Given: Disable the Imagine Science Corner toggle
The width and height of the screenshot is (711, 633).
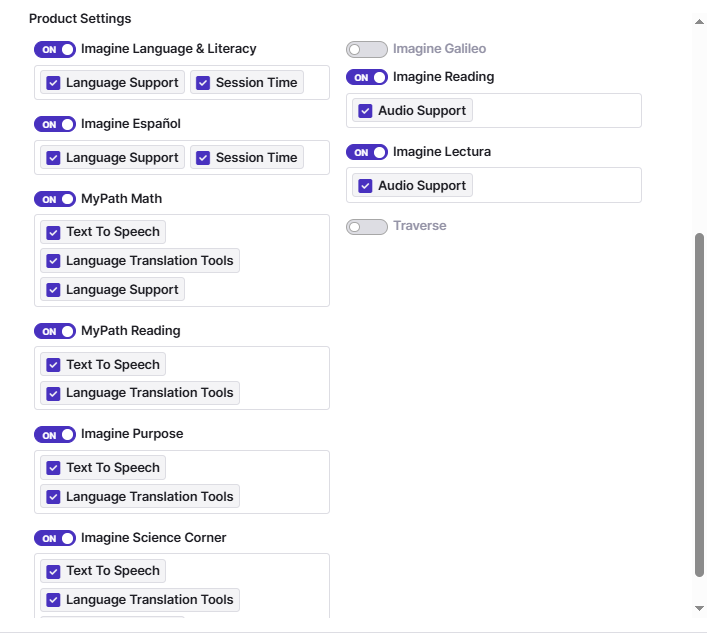Looking at the screenshot, I should click(55, 538).
